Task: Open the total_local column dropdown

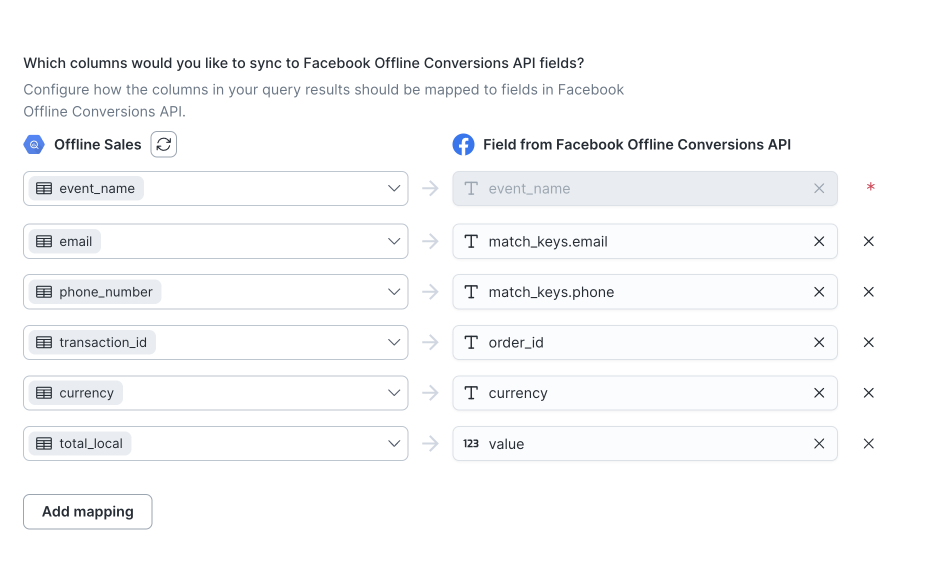Action: [x=394, y=444]
